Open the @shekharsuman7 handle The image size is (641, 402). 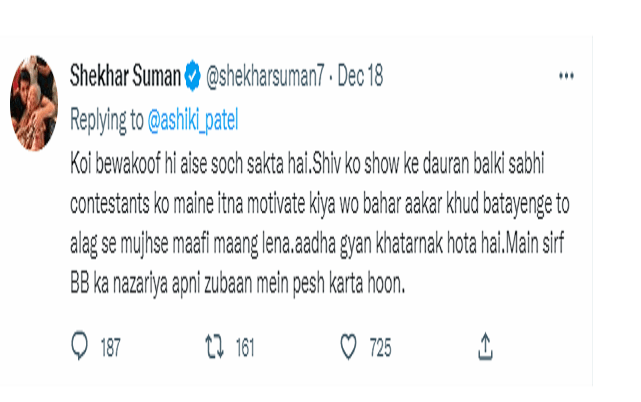265,76
